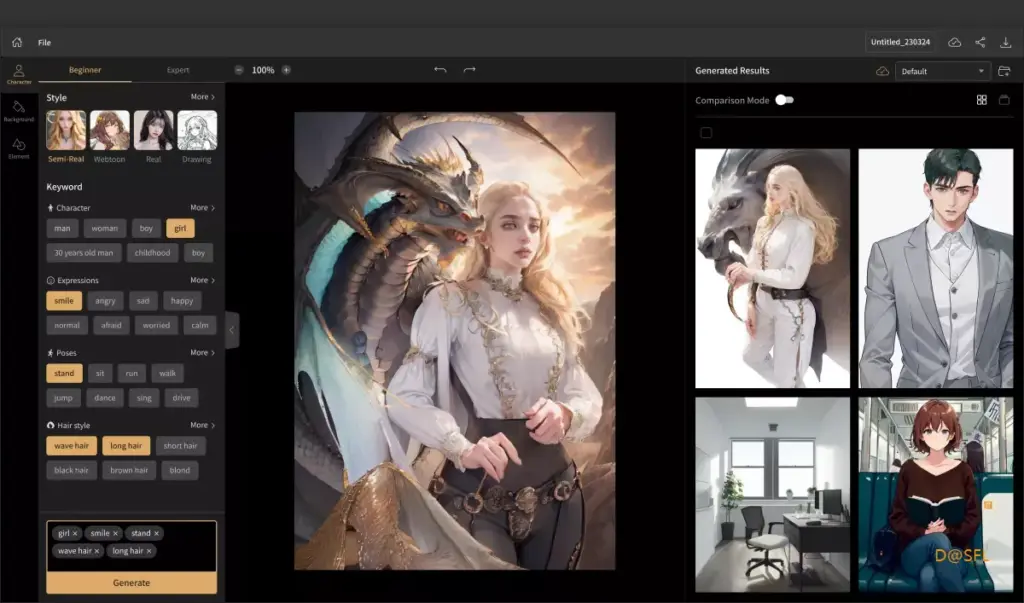Open the Background sidebar panel
The width and height of the screenshot is (1024, 603).
click(19, 111)
